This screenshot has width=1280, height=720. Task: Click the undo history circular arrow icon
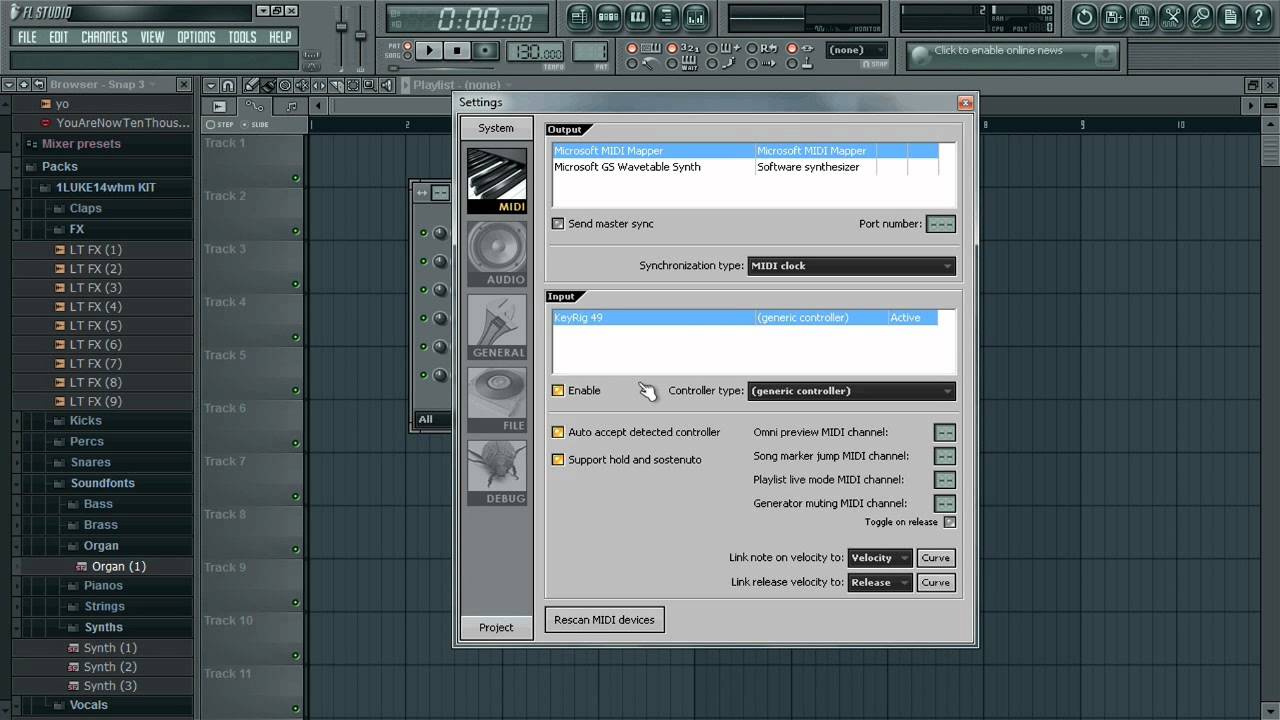1084,17
